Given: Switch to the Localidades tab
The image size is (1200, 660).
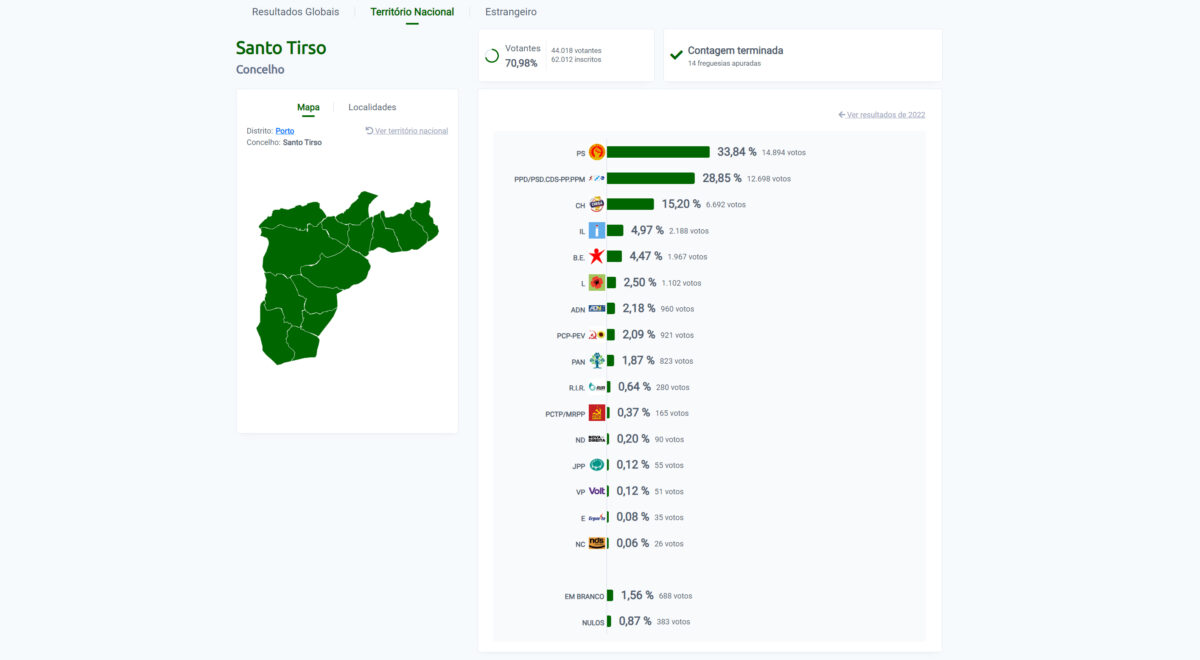Looking at the screenshot, I should pos(372,107).
